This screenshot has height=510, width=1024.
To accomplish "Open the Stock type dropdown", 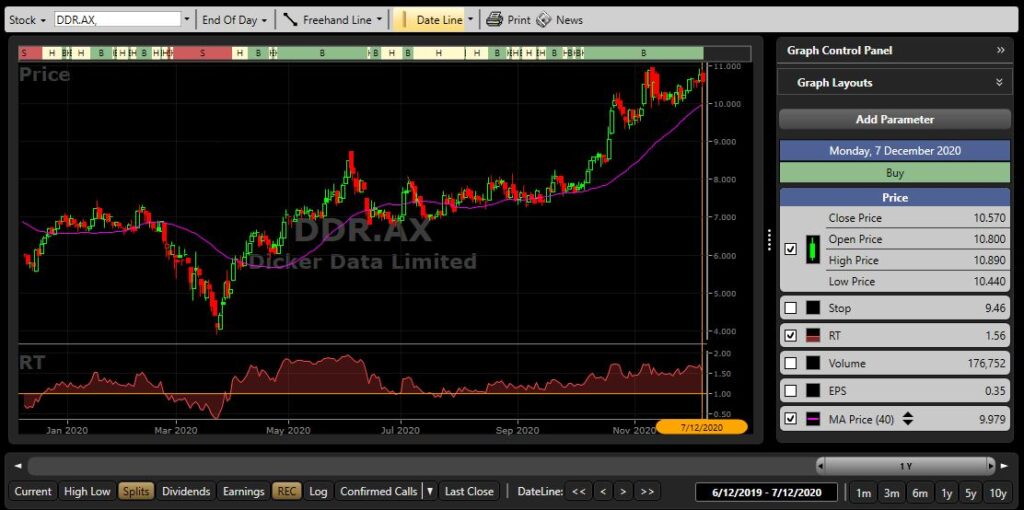I will (x=27, y=20).
